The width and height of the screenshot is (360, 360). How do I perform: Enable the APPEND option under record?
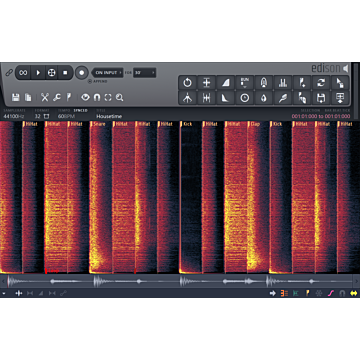point(98,81)
